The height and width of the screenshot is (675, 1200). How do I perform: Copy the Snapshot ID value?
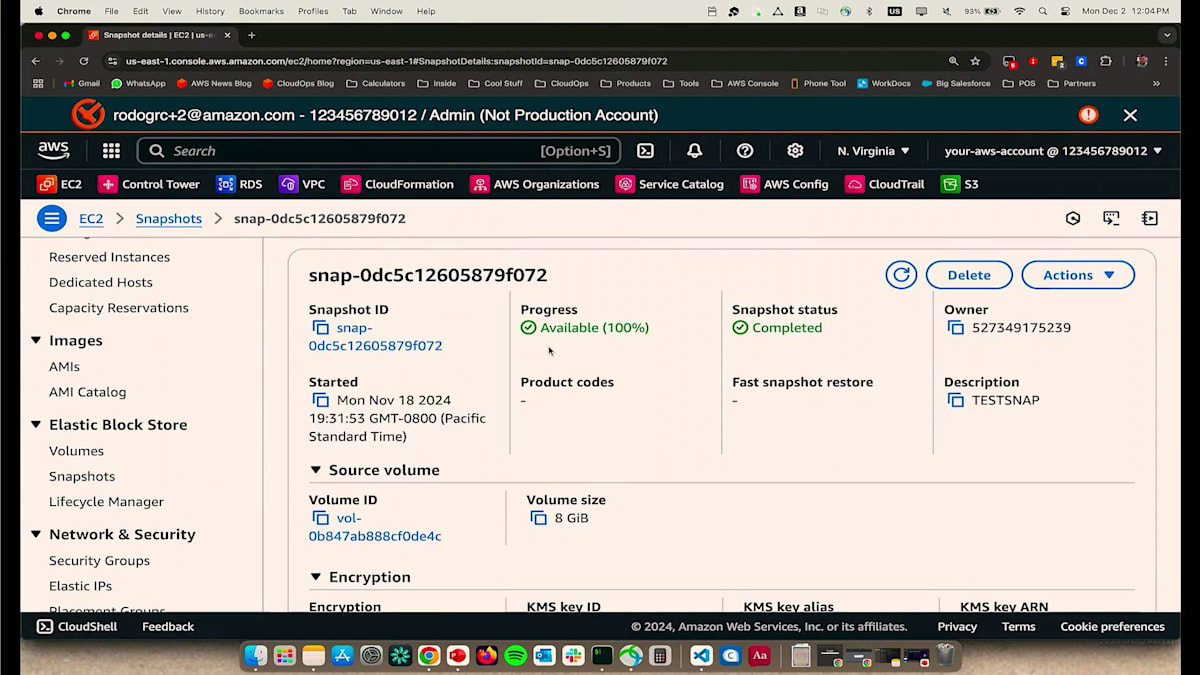tap(320, 328)
